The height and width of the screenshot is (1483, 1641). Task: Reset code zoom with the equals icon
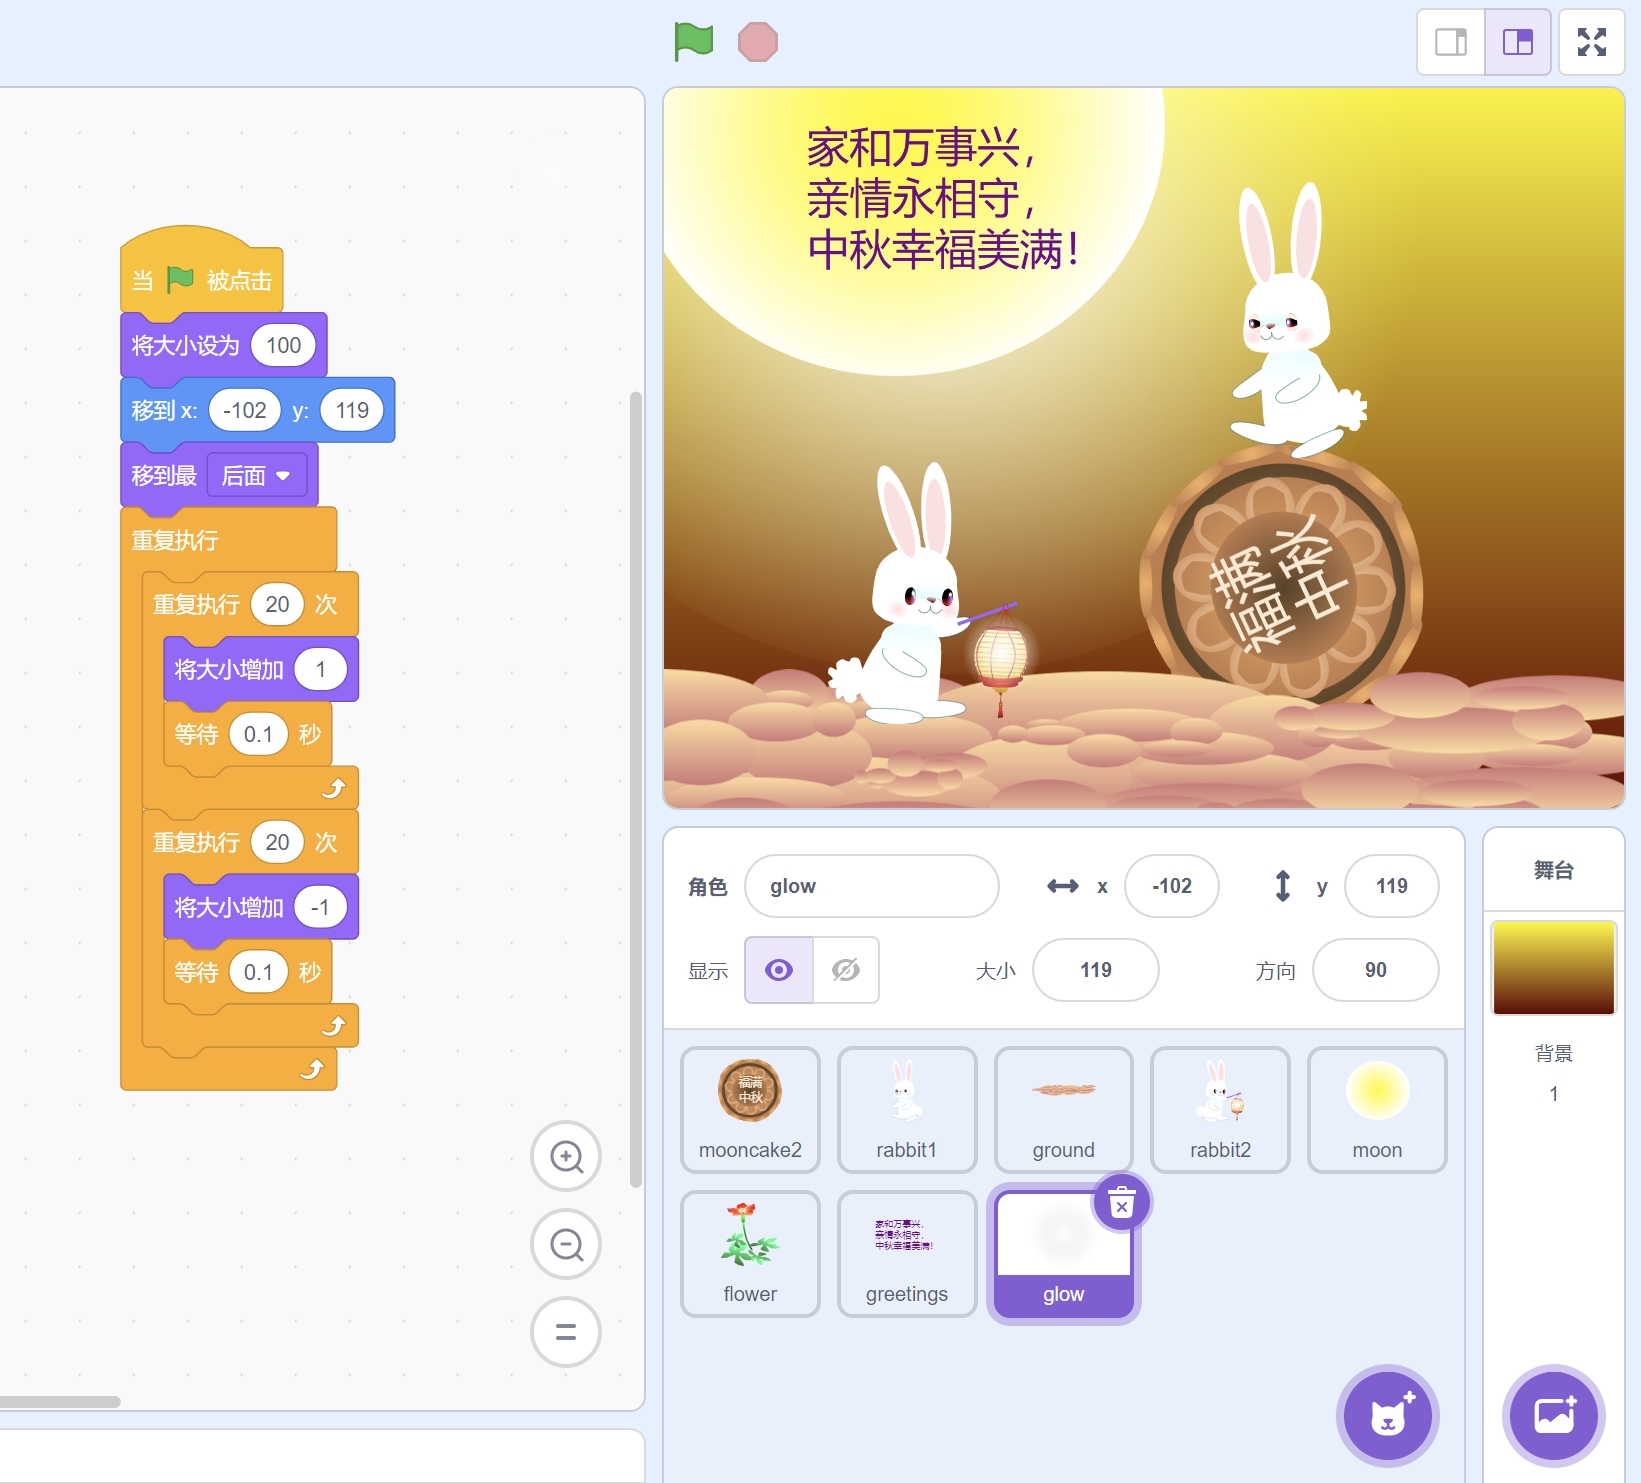[566, 1331]
